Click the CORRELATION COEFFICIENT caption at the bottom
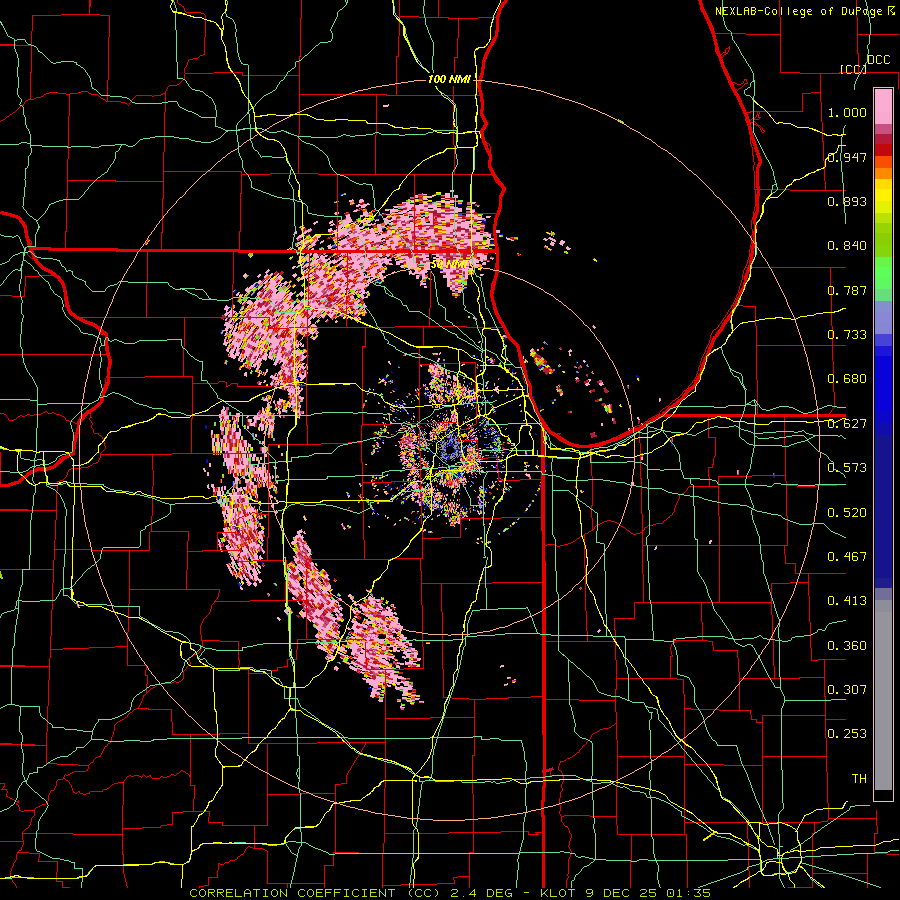 [450, 893]
